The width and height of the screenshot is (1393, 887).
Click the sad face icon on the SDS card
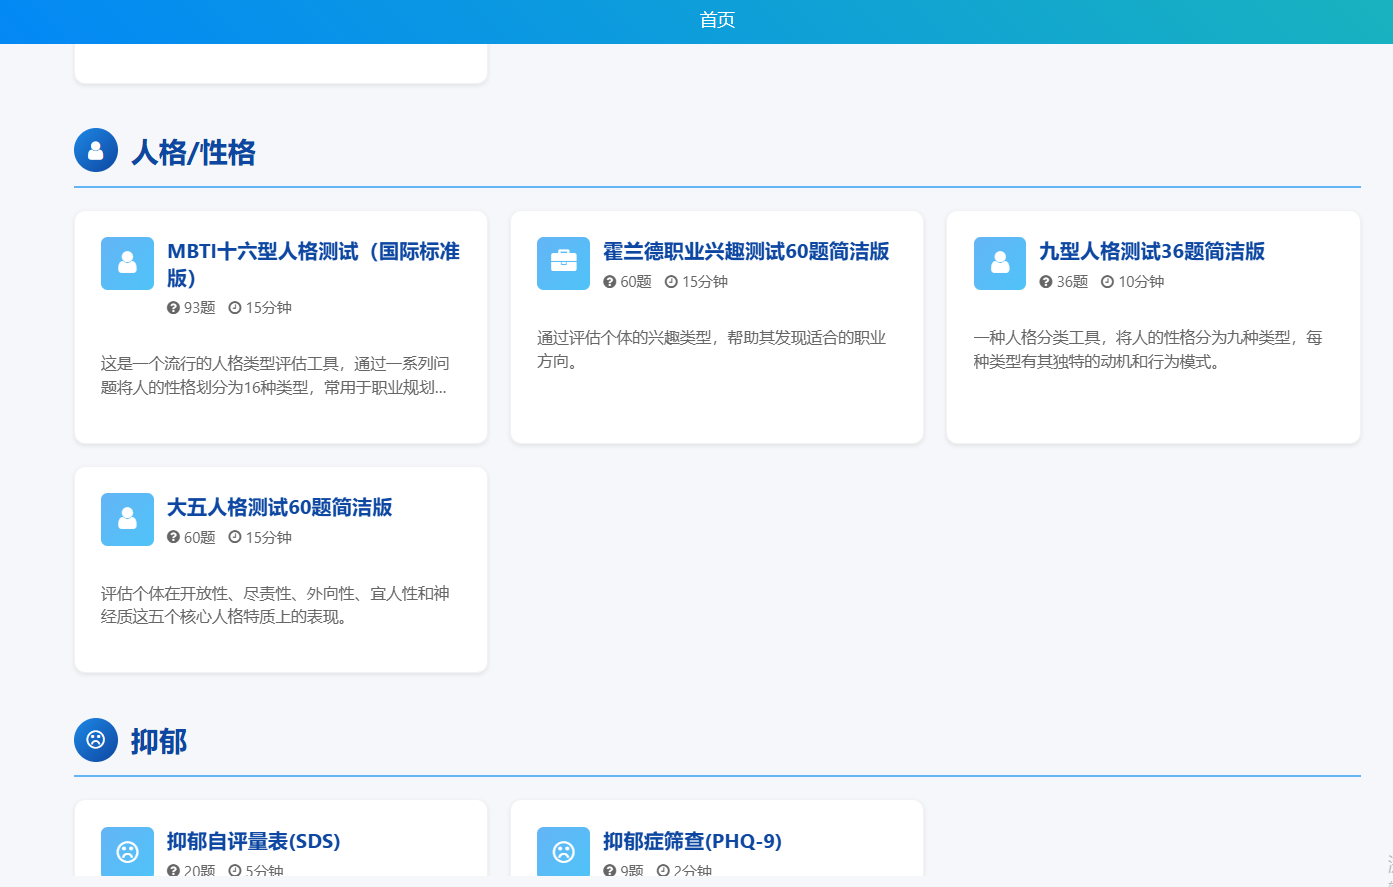tap(127, 853)
